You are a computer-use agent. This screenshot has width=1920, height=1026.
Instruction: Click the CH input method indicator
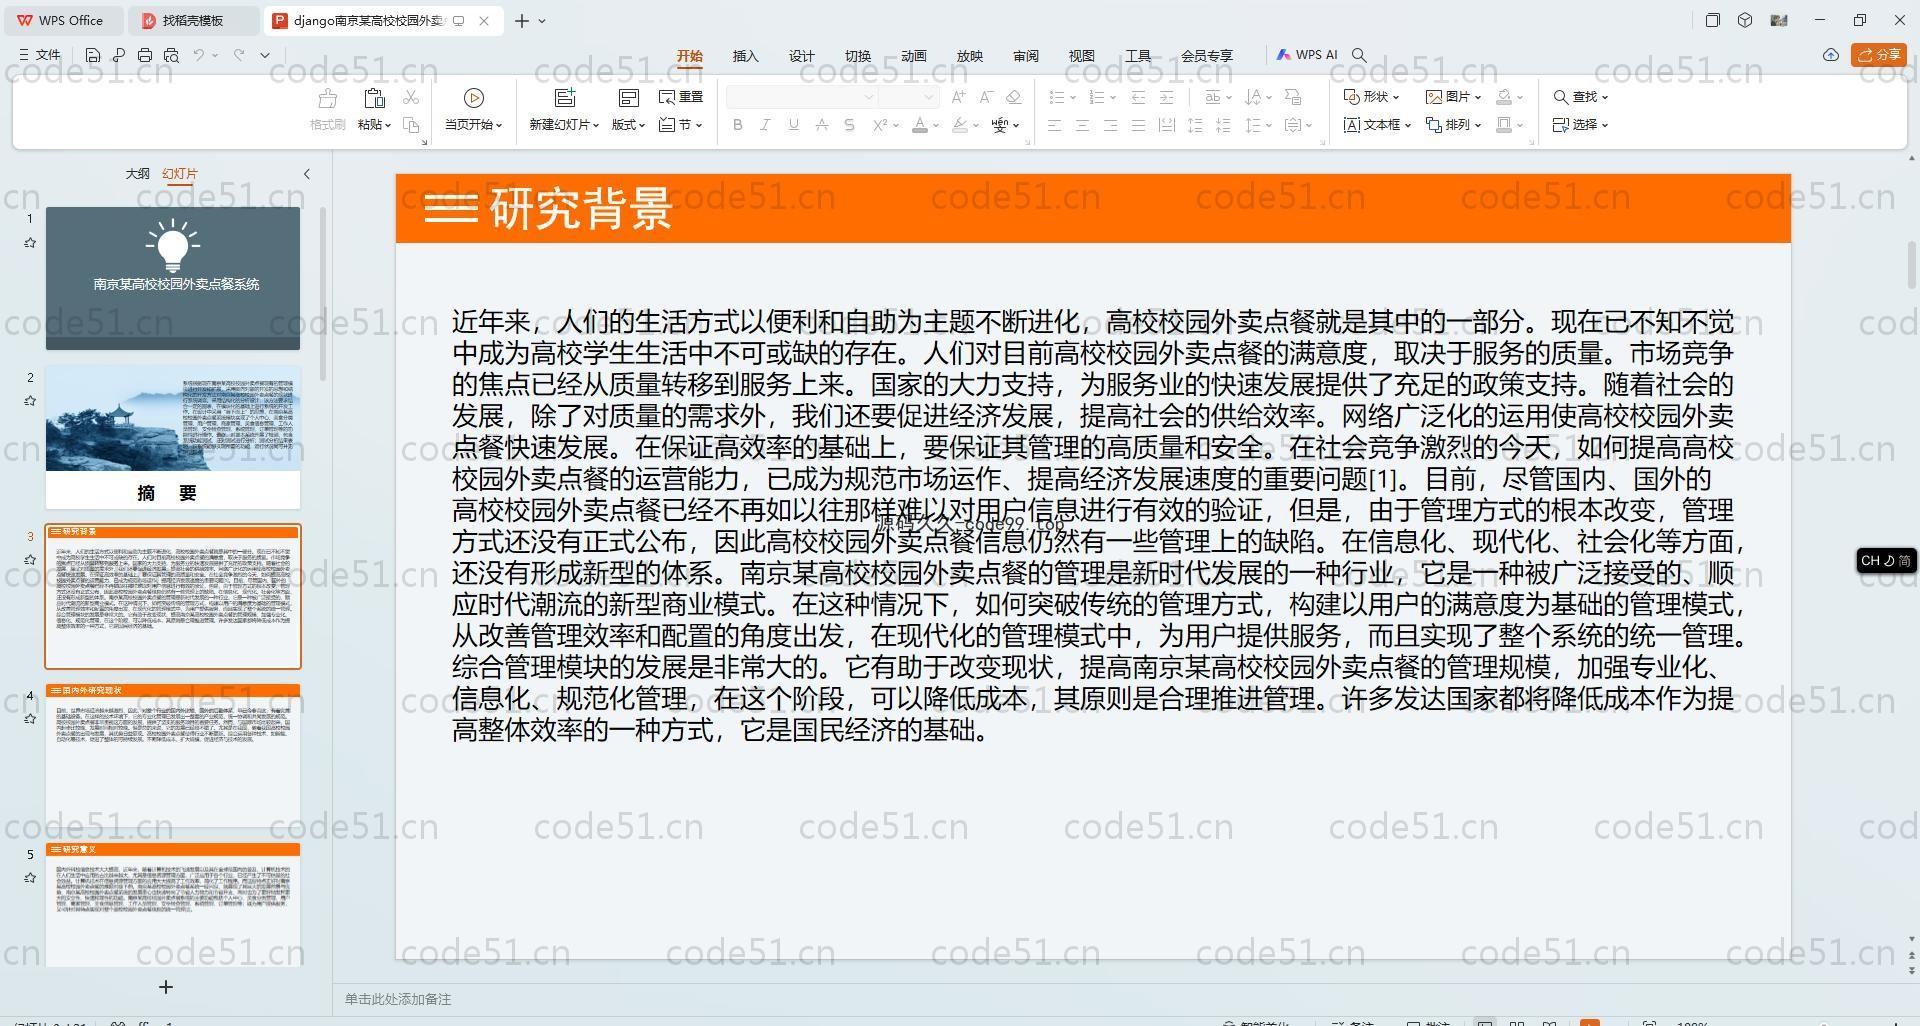tap(1886, 561)
